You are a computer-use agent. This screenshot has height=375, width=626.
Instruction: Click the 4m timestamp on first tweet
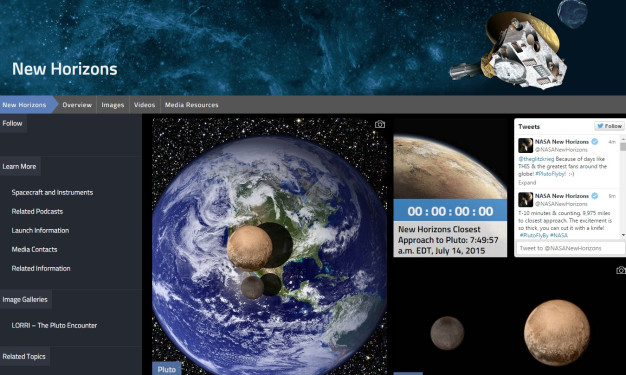(612, 142)
